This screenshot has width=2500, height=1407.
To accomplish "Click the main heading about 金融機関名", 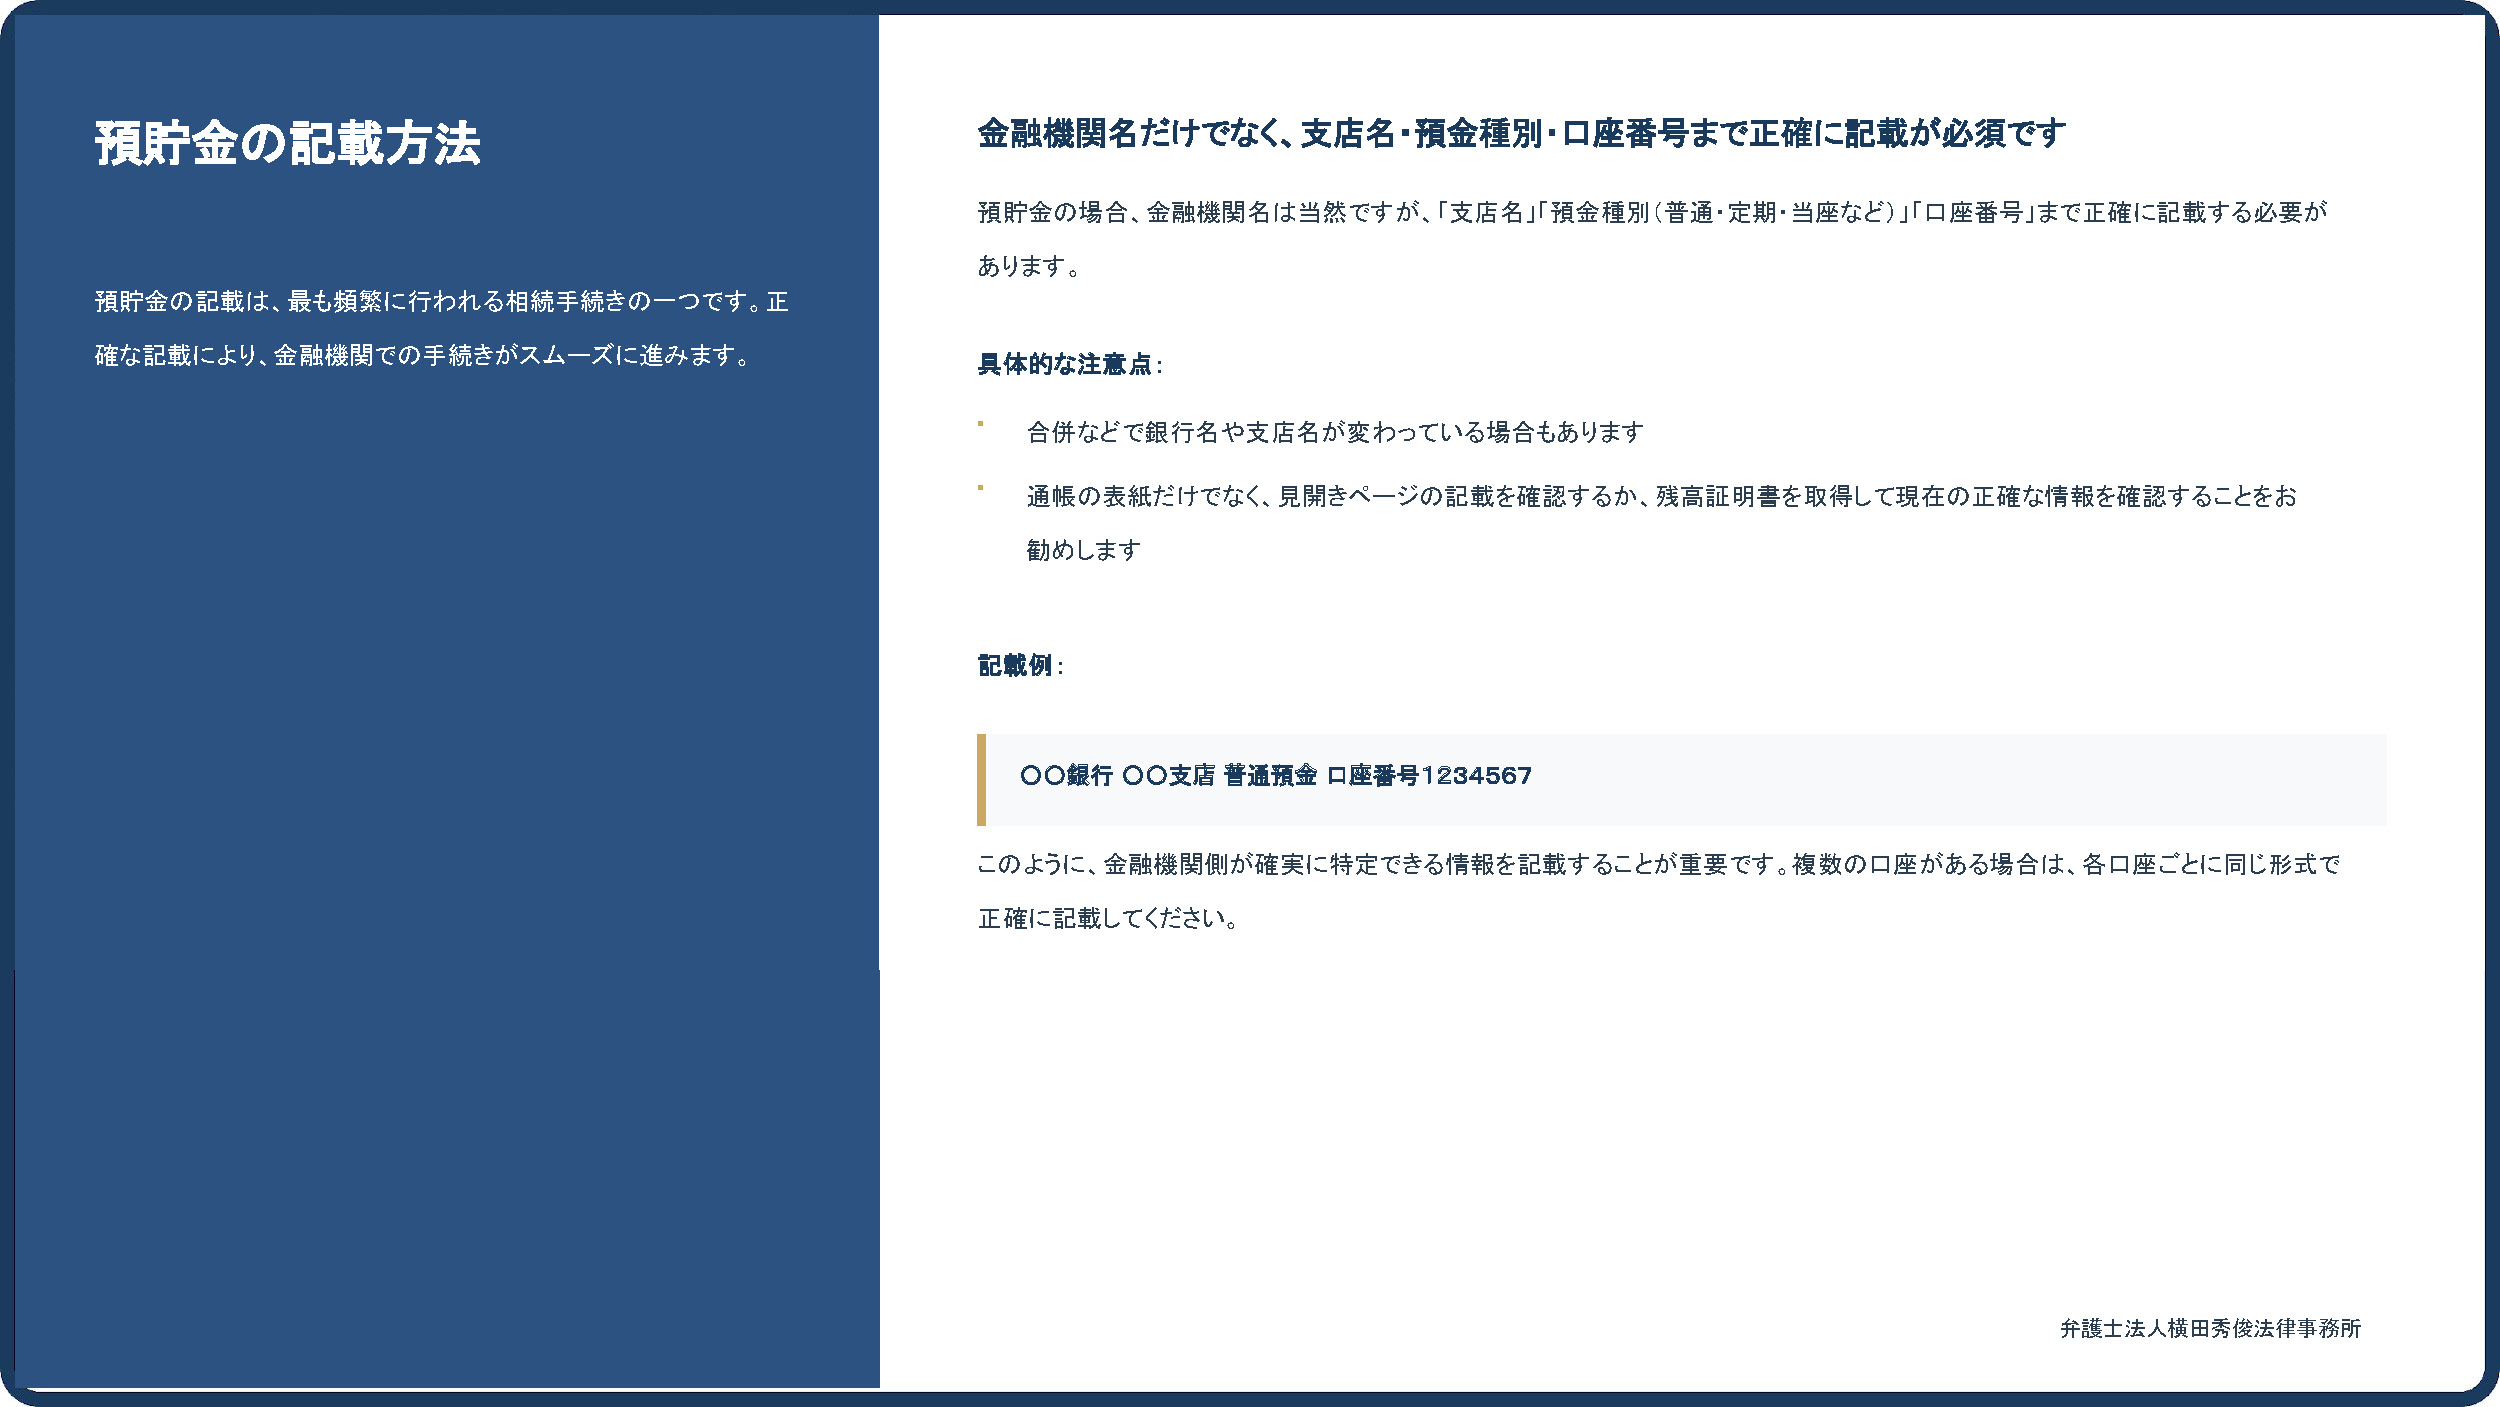I will click(x=1521, y=134).
